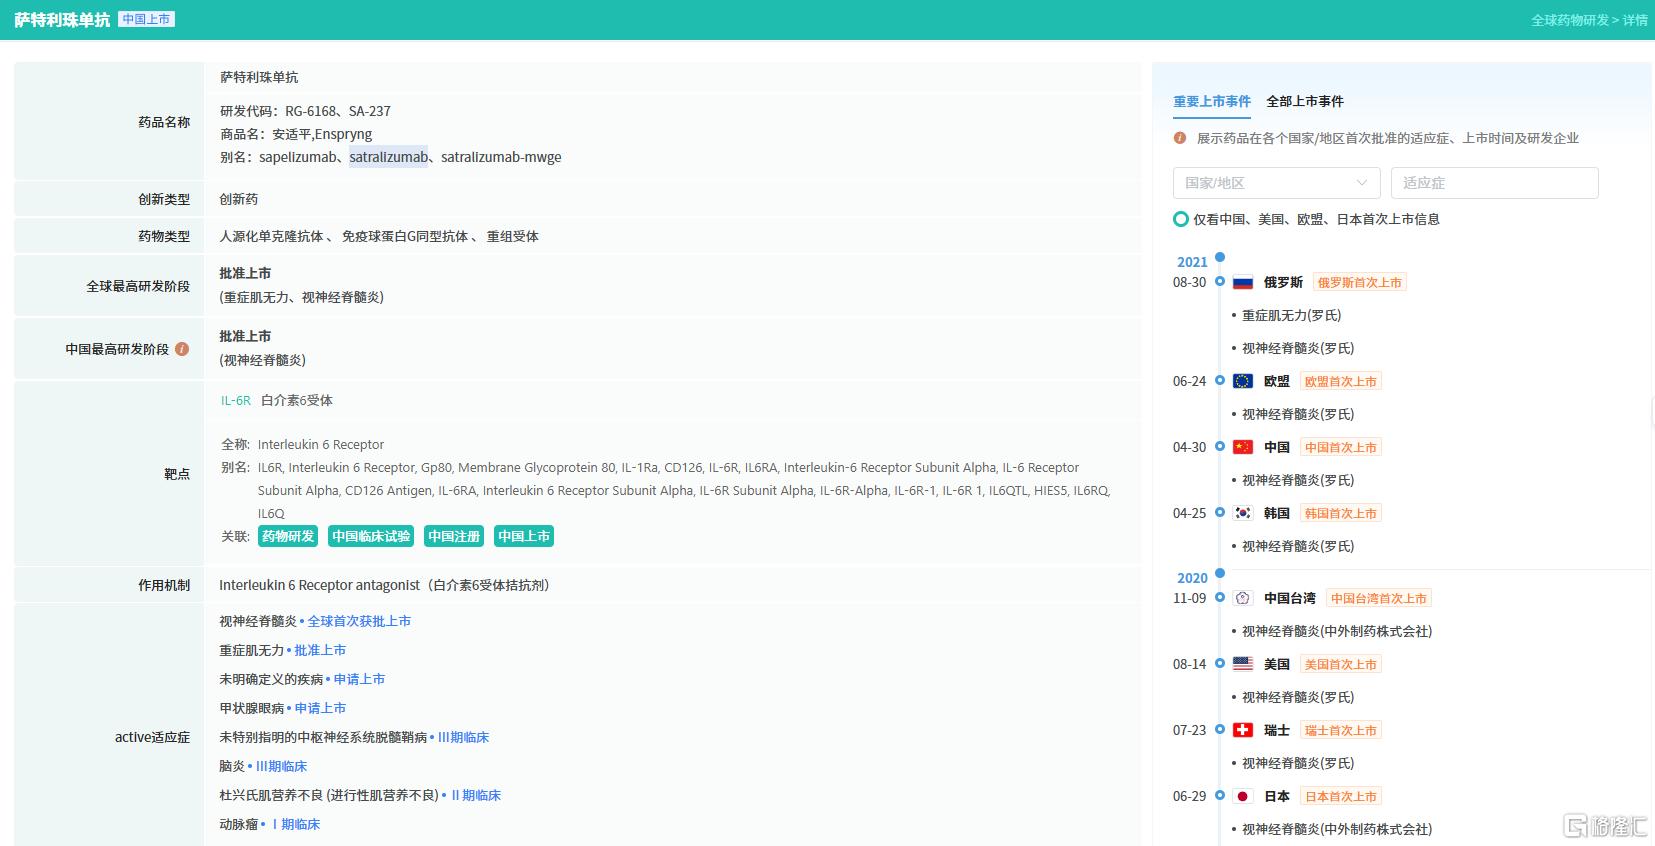This screenshot has width=1655, height=846.
Task: Click 全球药物研发 breadcrumb link
Action: [1570, 20]
